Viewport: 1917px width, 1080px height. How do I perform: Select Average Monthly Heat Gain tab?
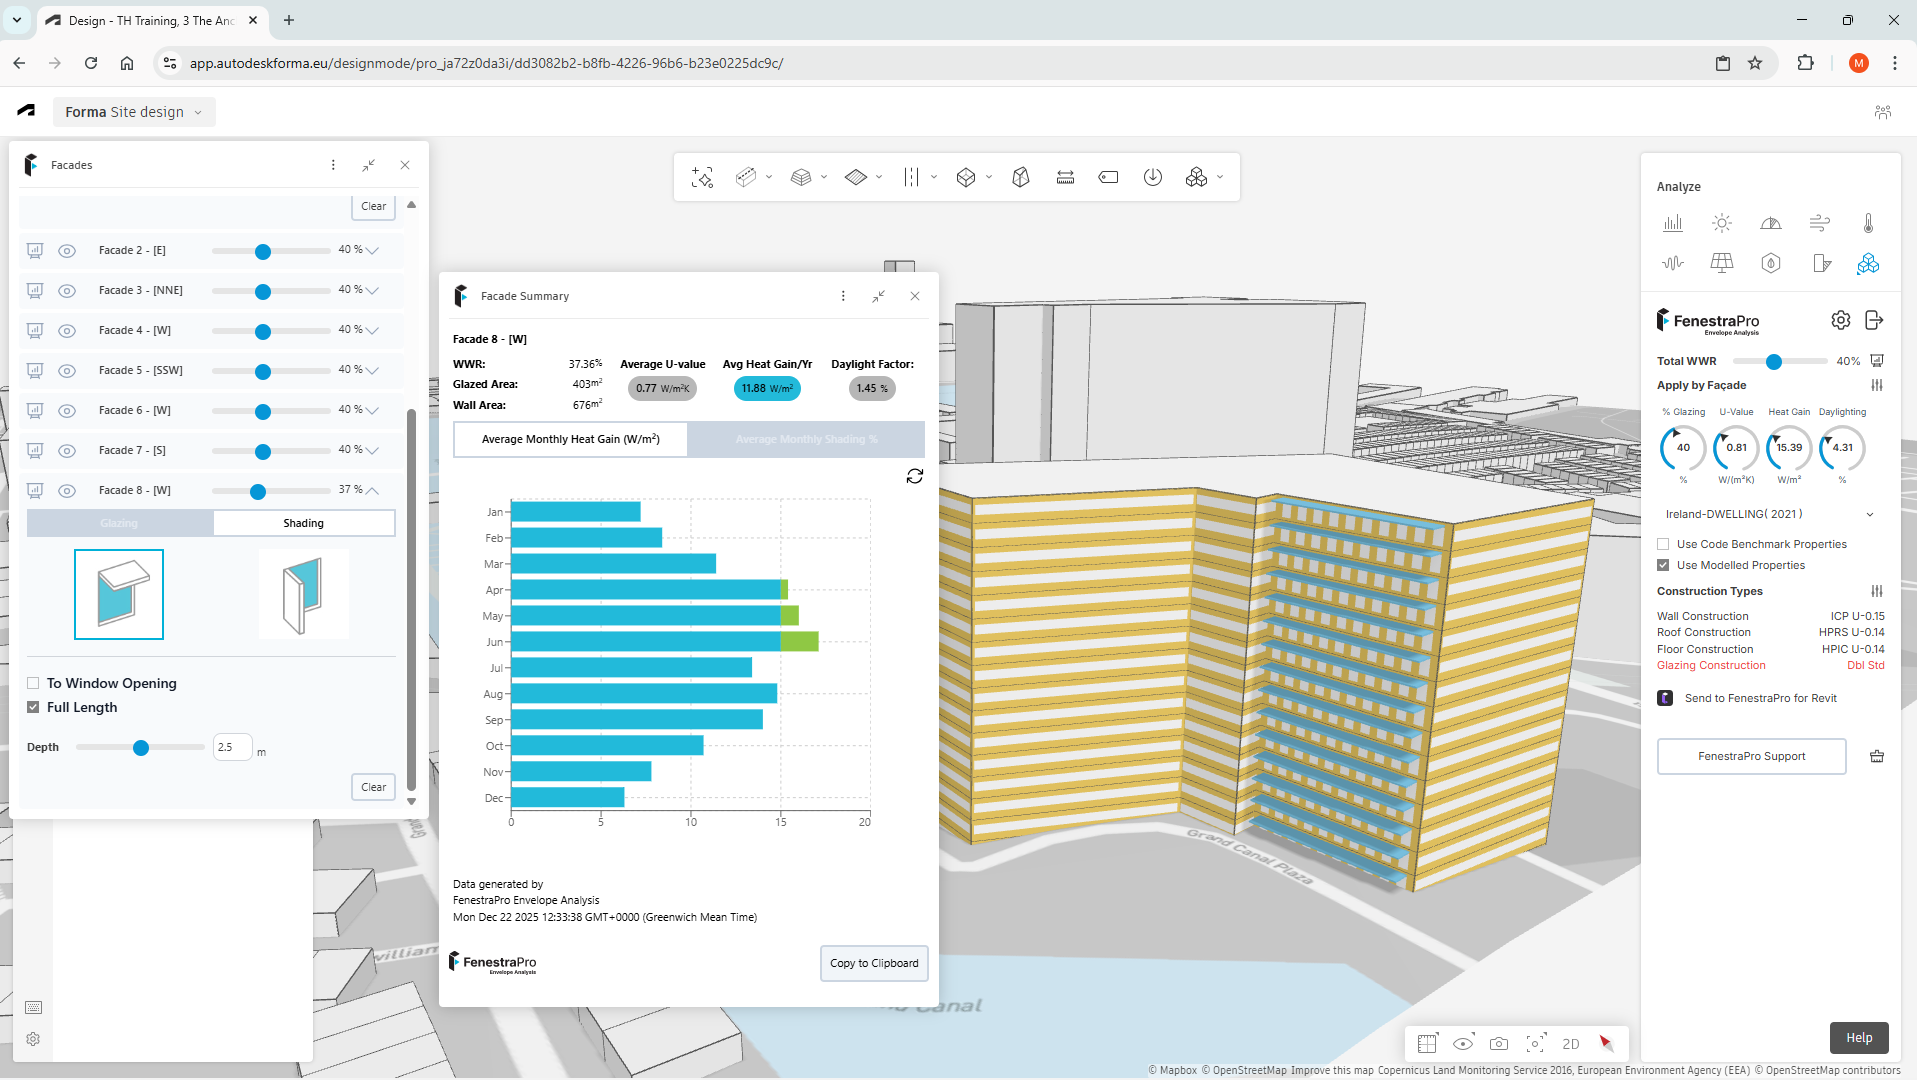tap(571, 439)
